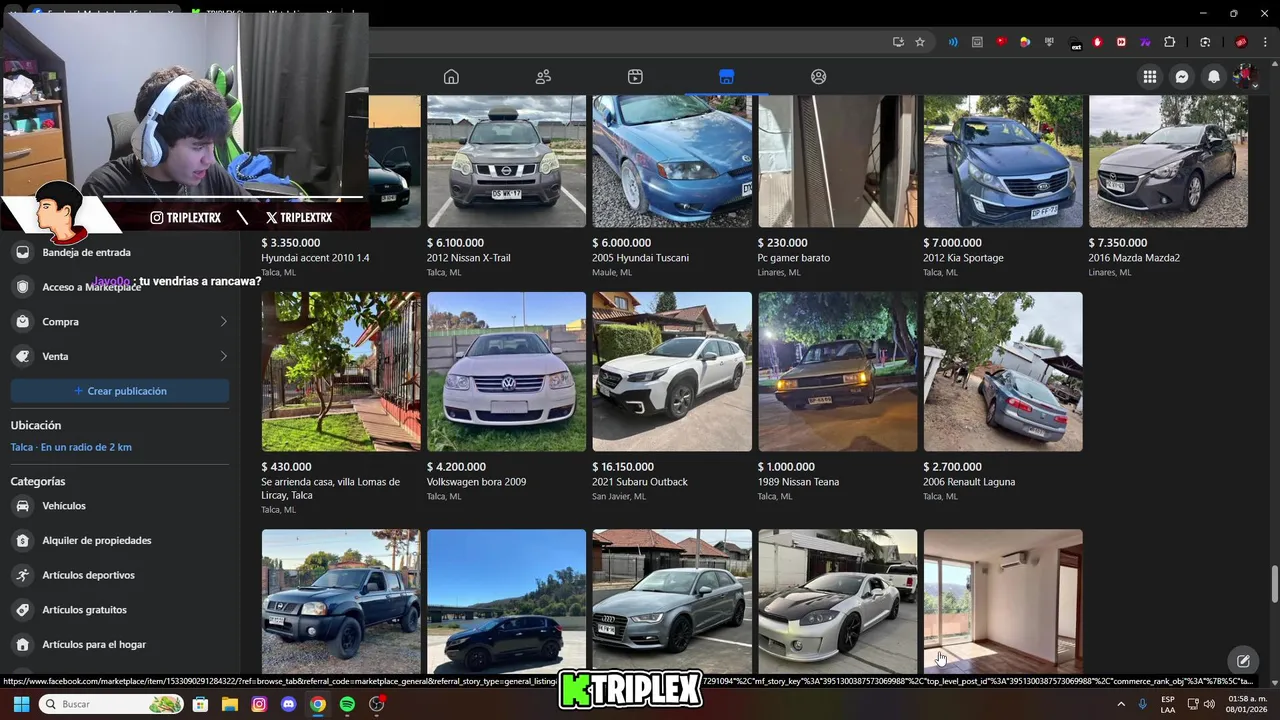This screenshot has height=720, width=1280.
Task: Click the Crear publicación button
Action: [120, 391]
